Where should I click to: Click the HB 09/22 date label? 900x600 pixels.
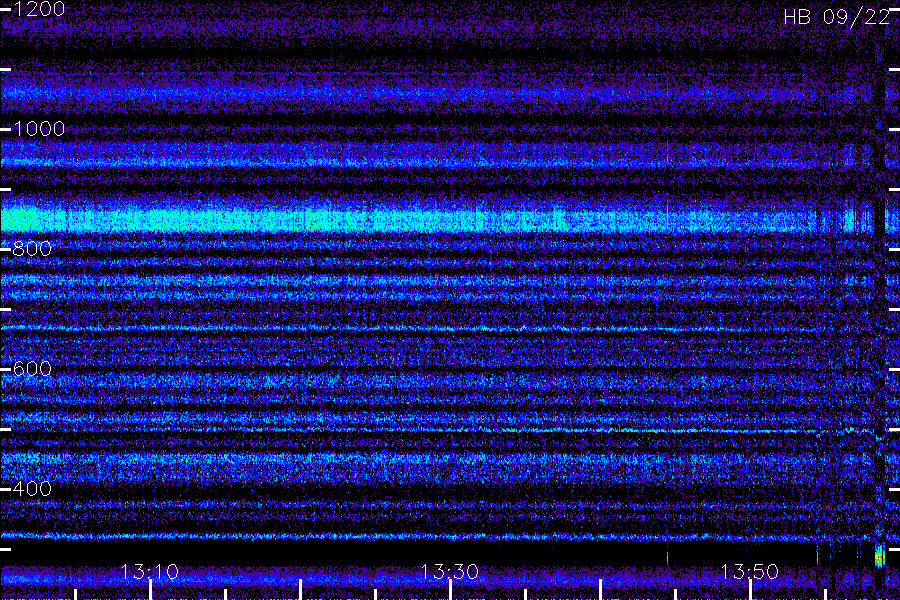coord(837,17)
